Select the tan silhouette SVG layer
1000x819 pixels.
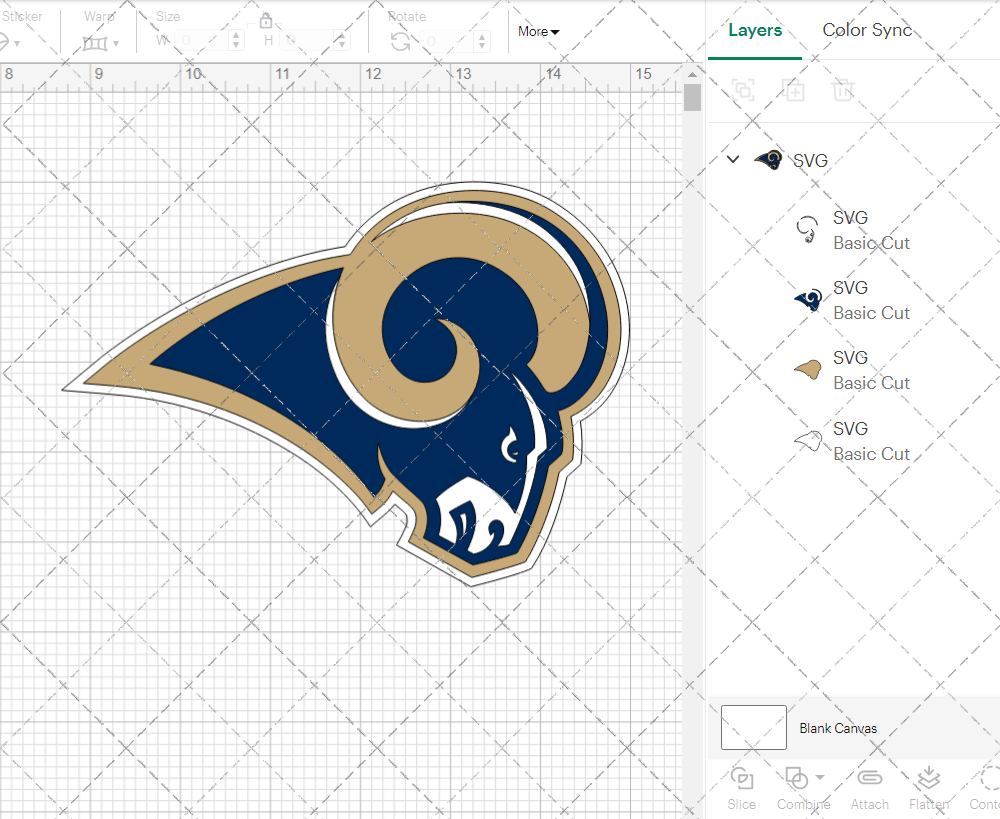(x=853, y=370)
